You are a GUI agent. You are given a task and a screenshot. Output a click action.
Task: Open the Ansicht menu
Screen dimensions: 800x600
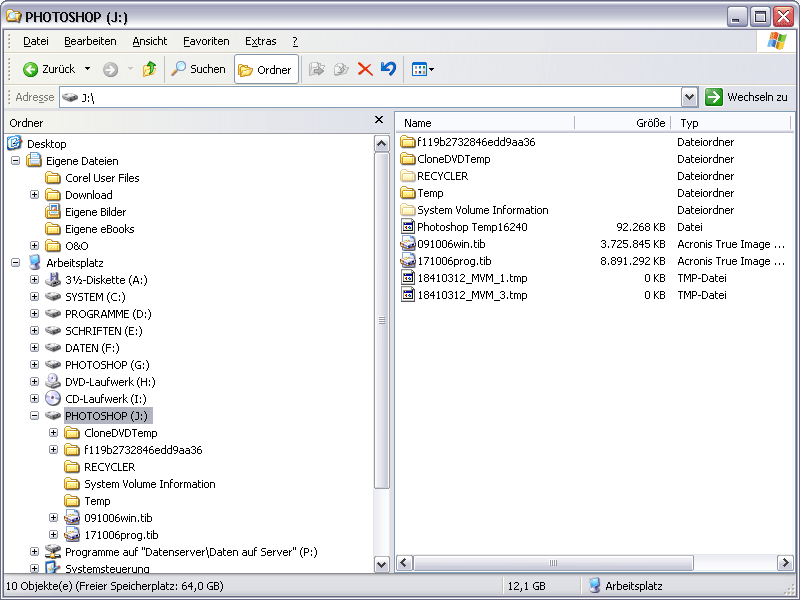(149, 41)
